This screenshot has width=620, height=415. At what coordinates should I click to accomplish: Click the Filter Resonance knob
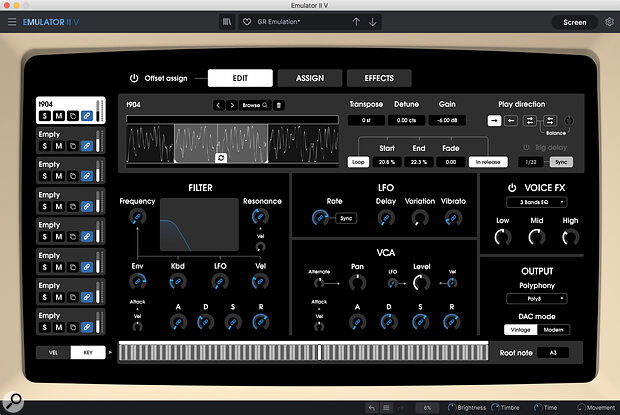pos(260,217)
